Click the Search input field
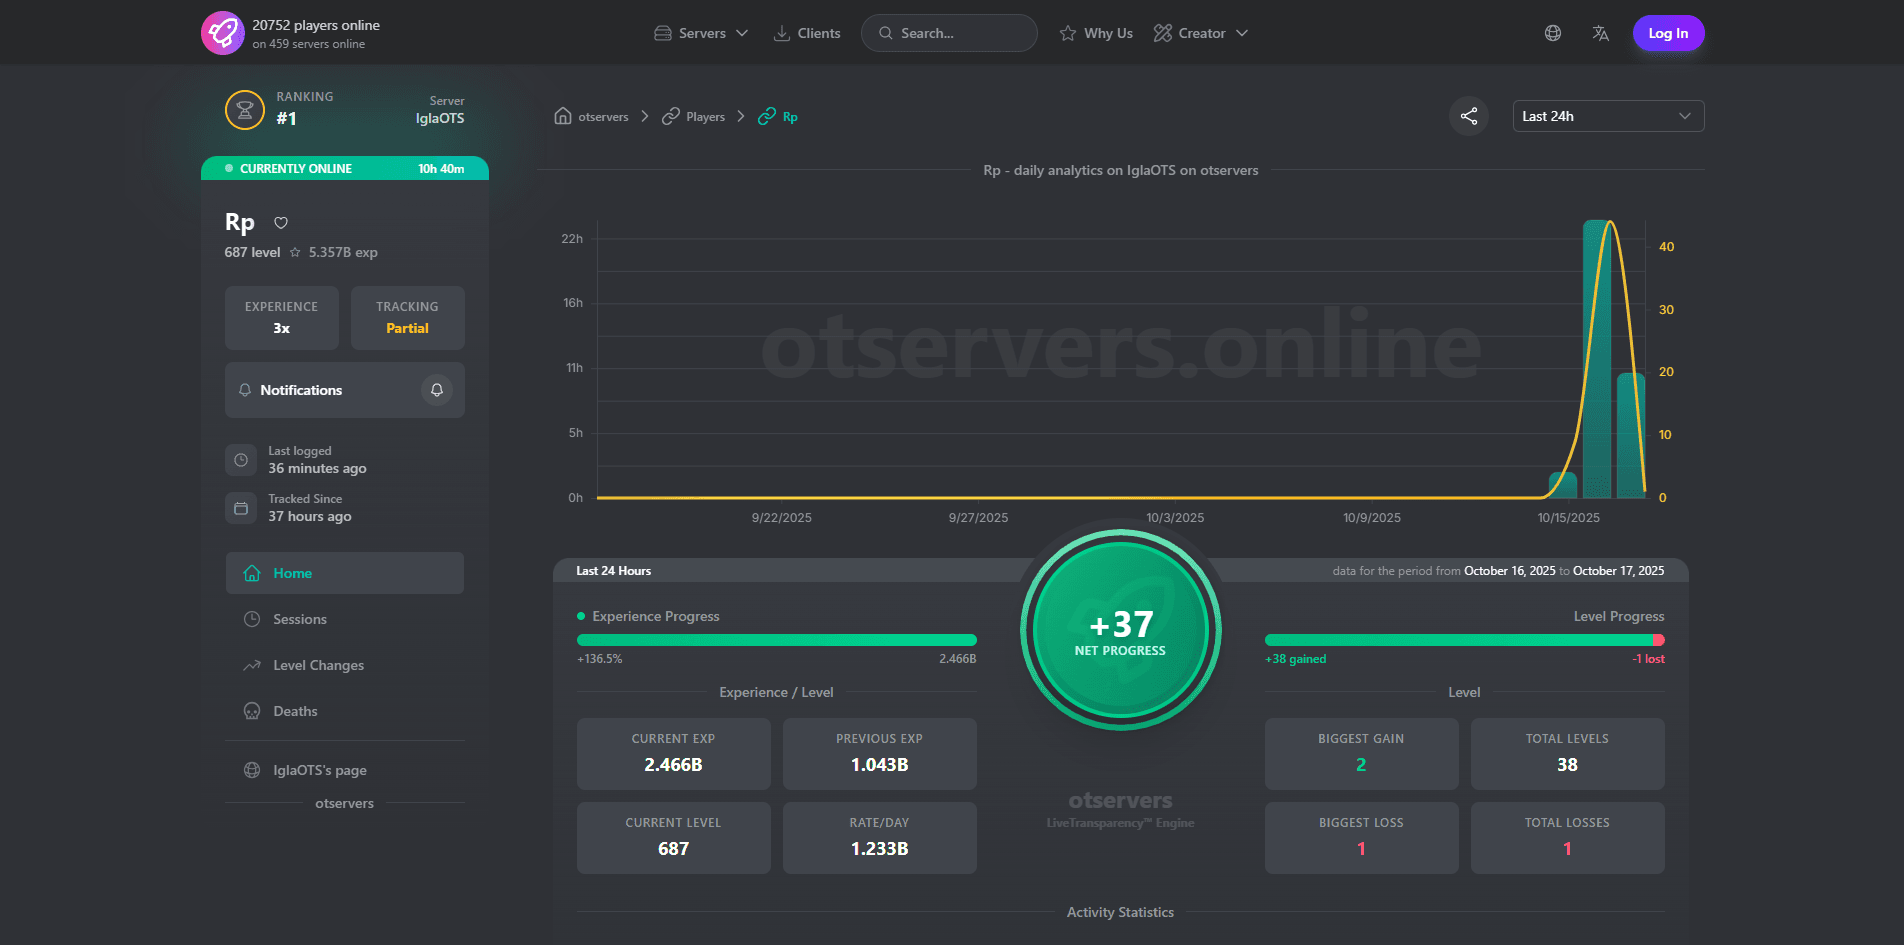The height and width of the screenshot is (945, 1904). tap(949, 33)
